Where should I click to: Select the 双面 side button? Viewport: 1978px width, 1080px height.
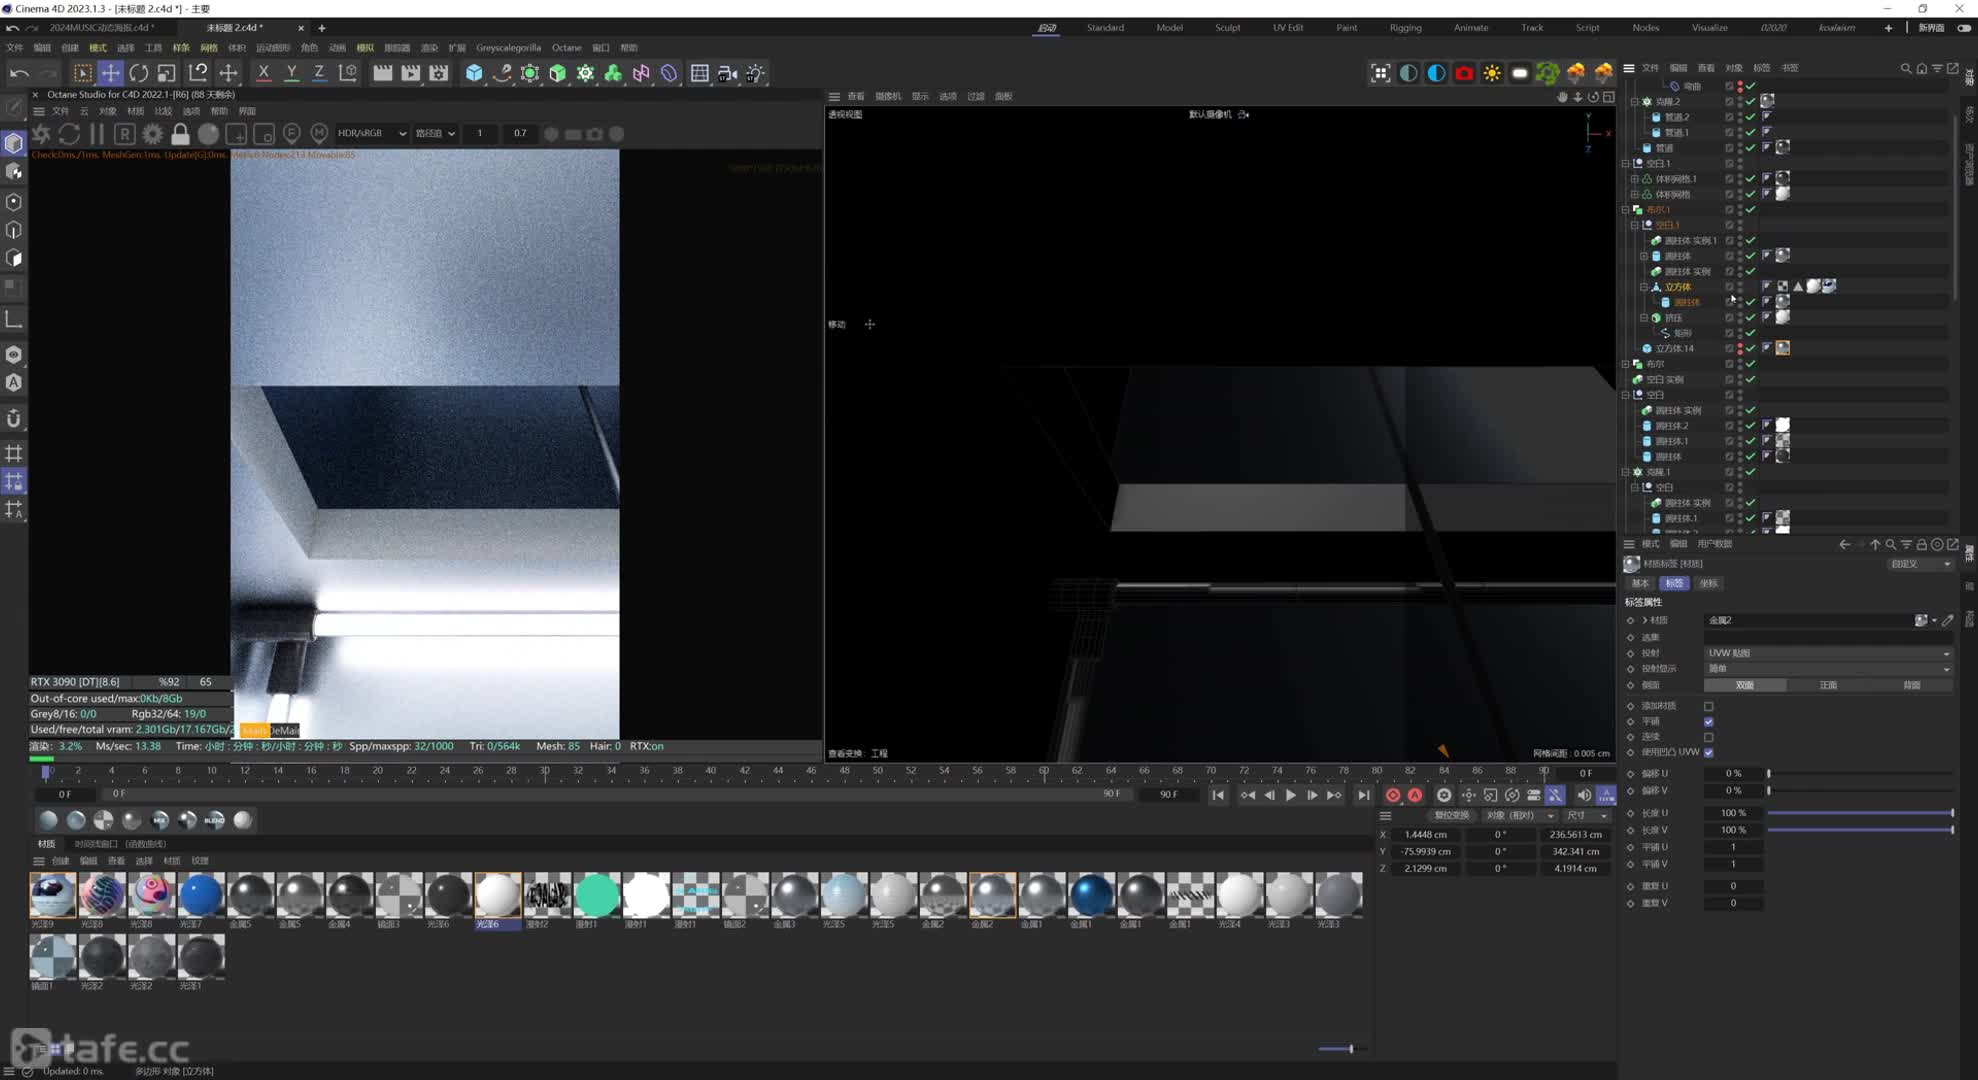pyautogui.click(x=1745, y=685)
